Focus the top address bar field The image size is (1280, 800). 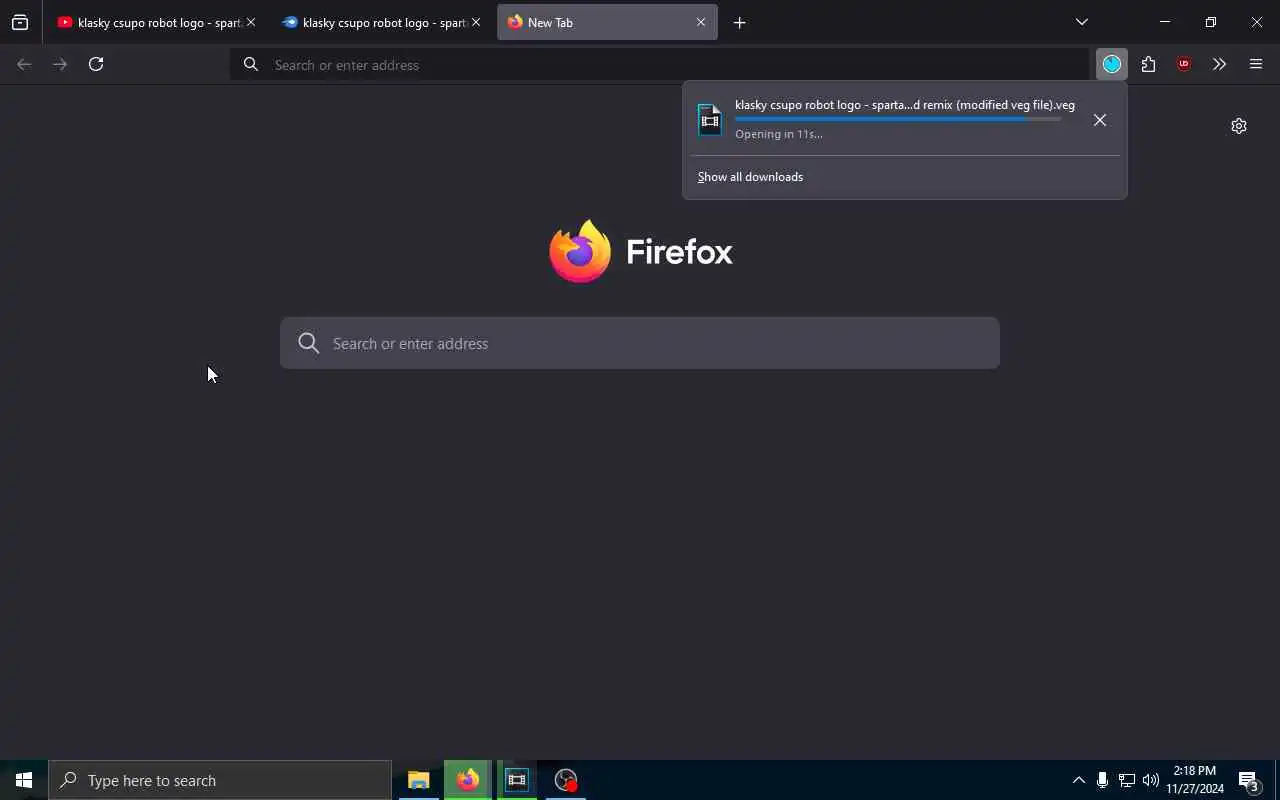[660, 64]
